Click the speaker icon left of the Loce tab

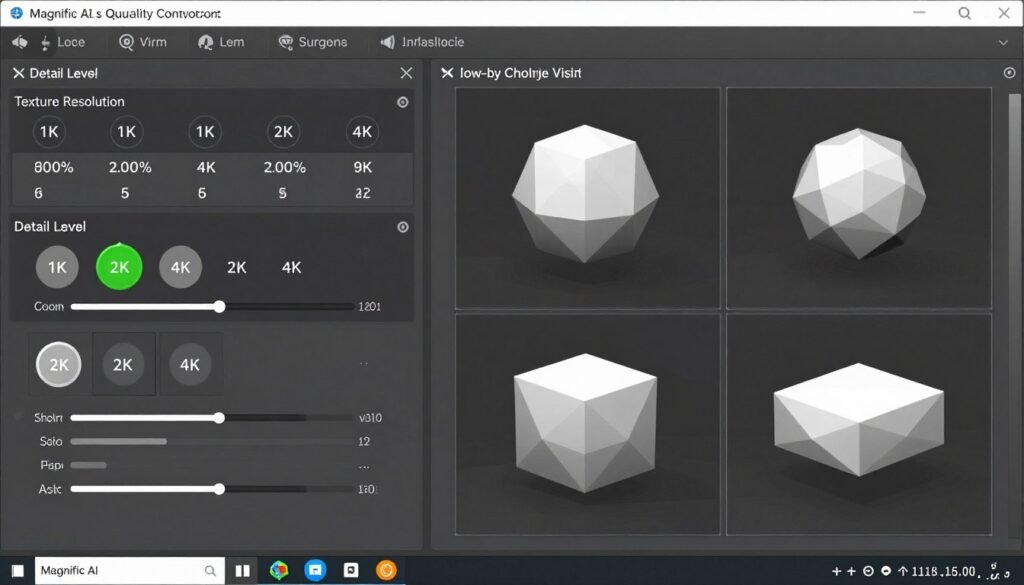20,42
